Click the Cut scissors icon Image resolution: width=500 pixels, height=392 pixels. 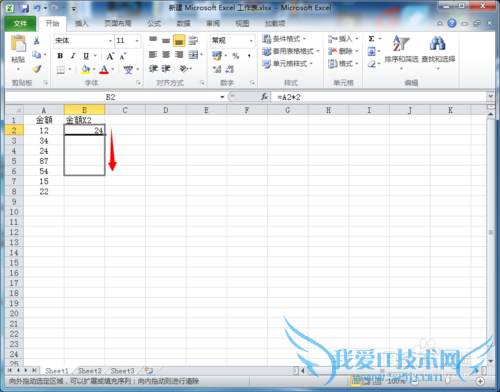pos(36,41)
